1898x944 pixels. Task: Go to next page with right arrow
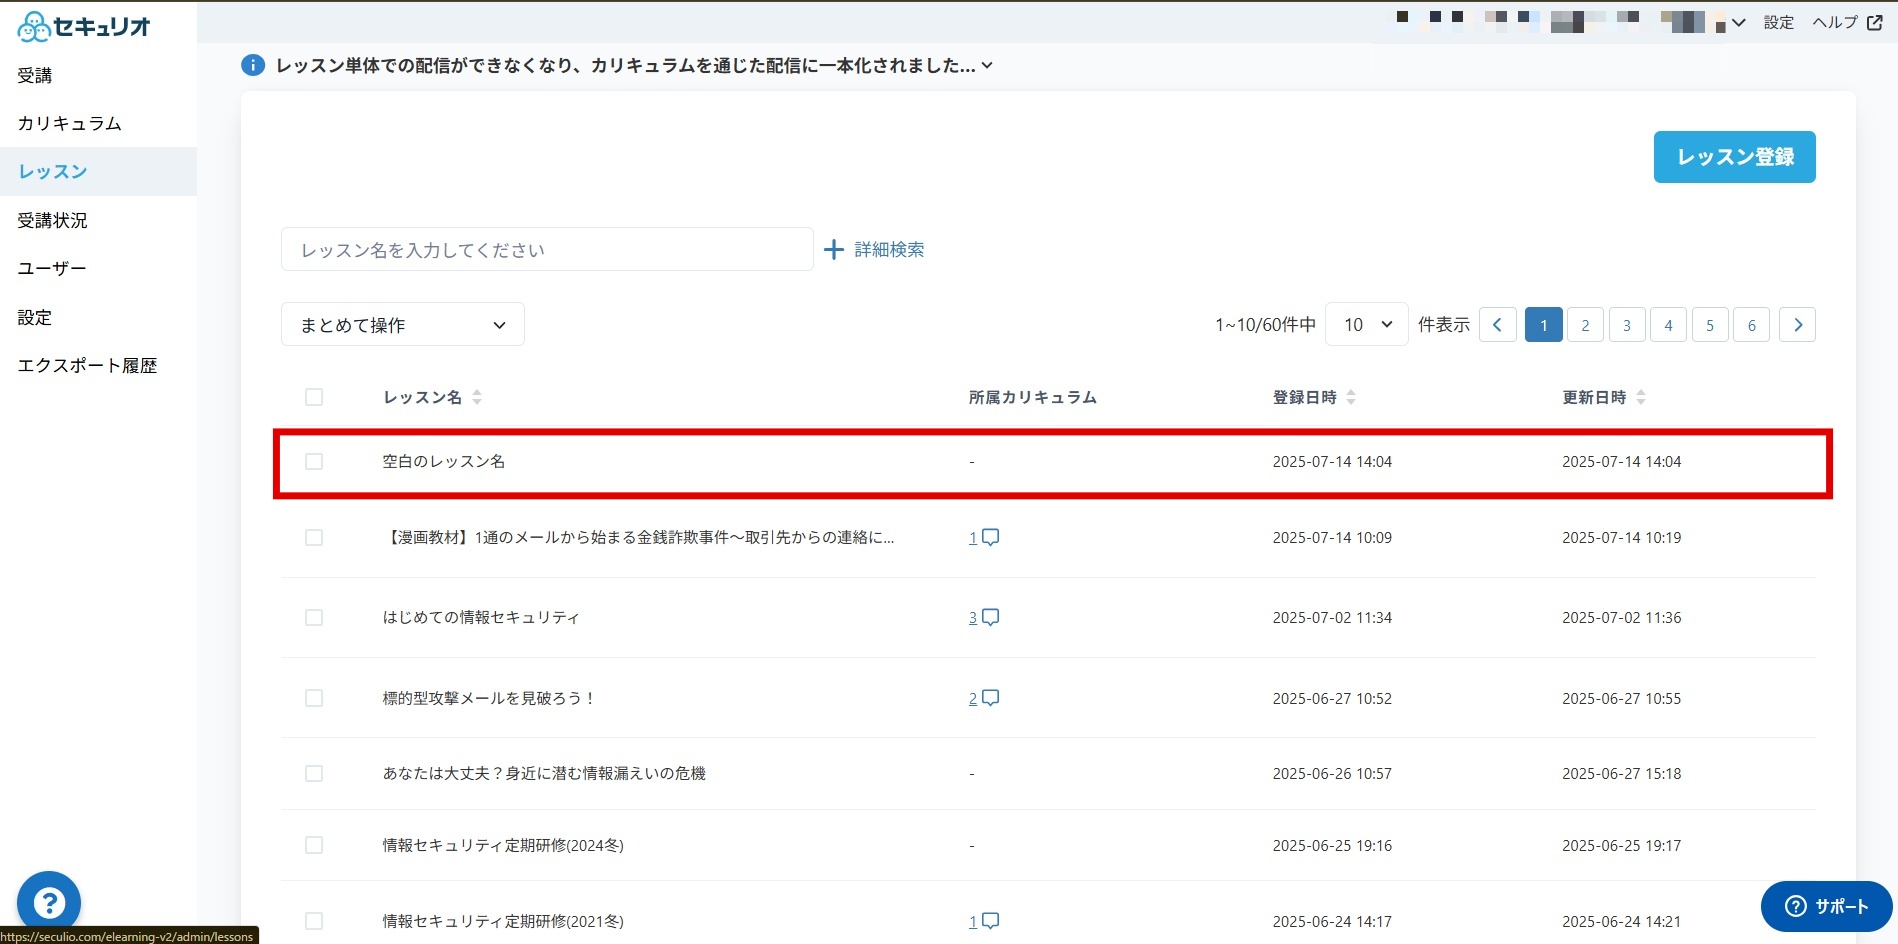1797,324
